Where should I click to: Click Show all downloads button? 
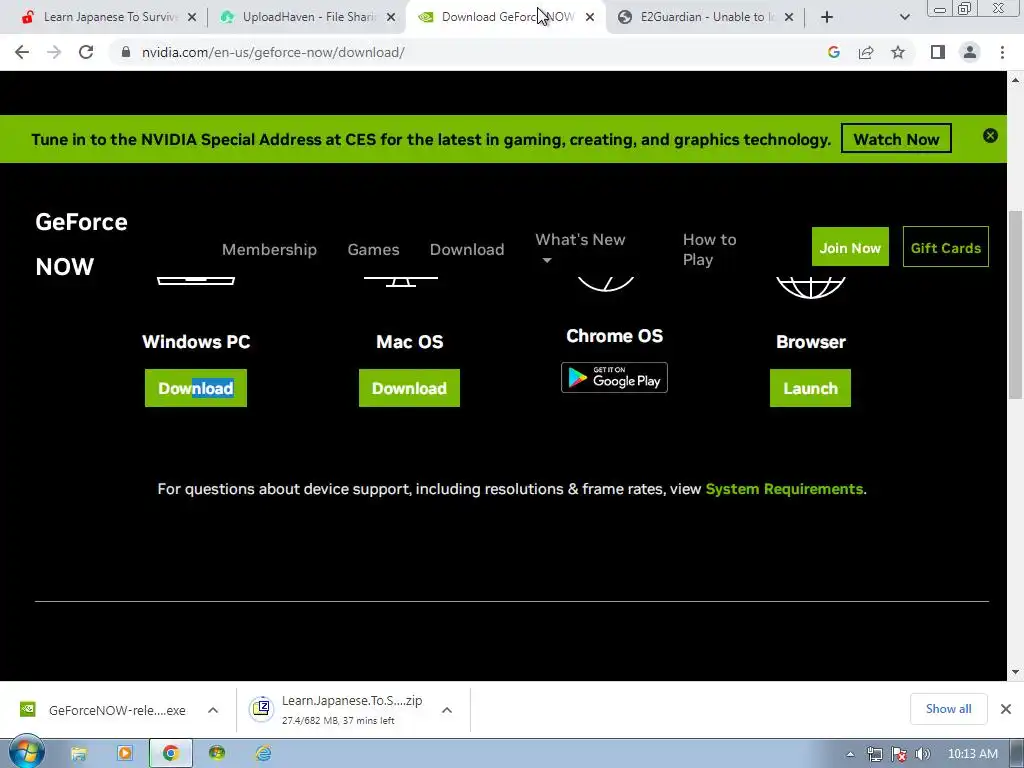pyautogui.click(x=948, y=709)
